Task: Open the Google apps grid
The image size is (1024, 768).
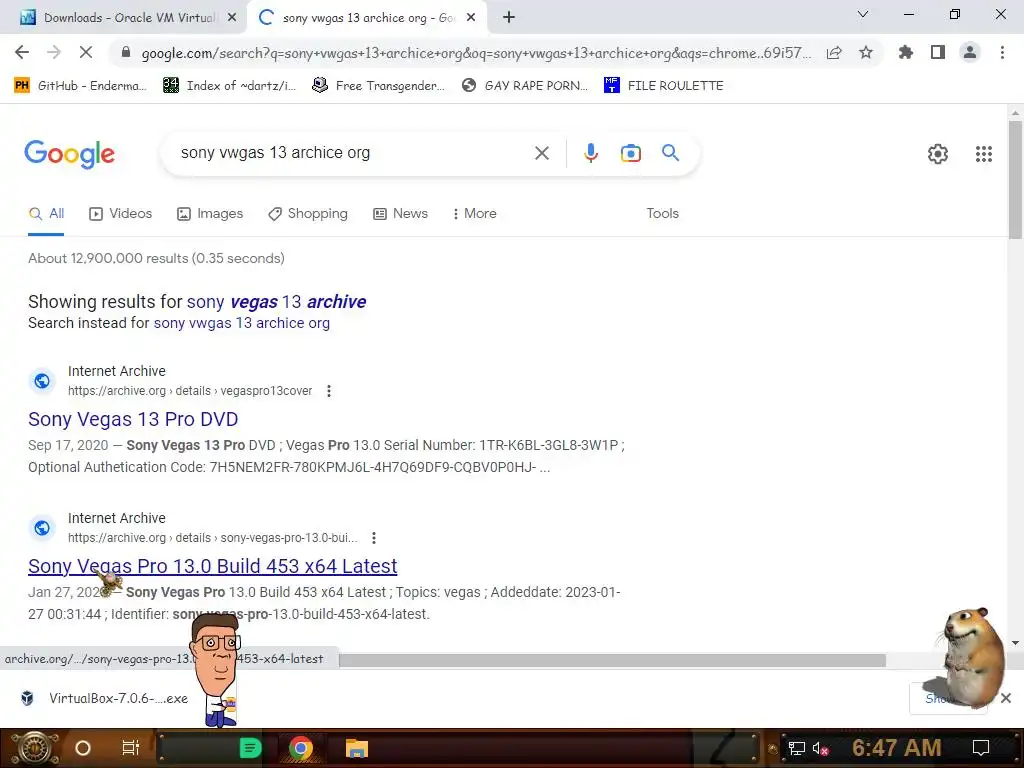Action: (x=984, y=154)
